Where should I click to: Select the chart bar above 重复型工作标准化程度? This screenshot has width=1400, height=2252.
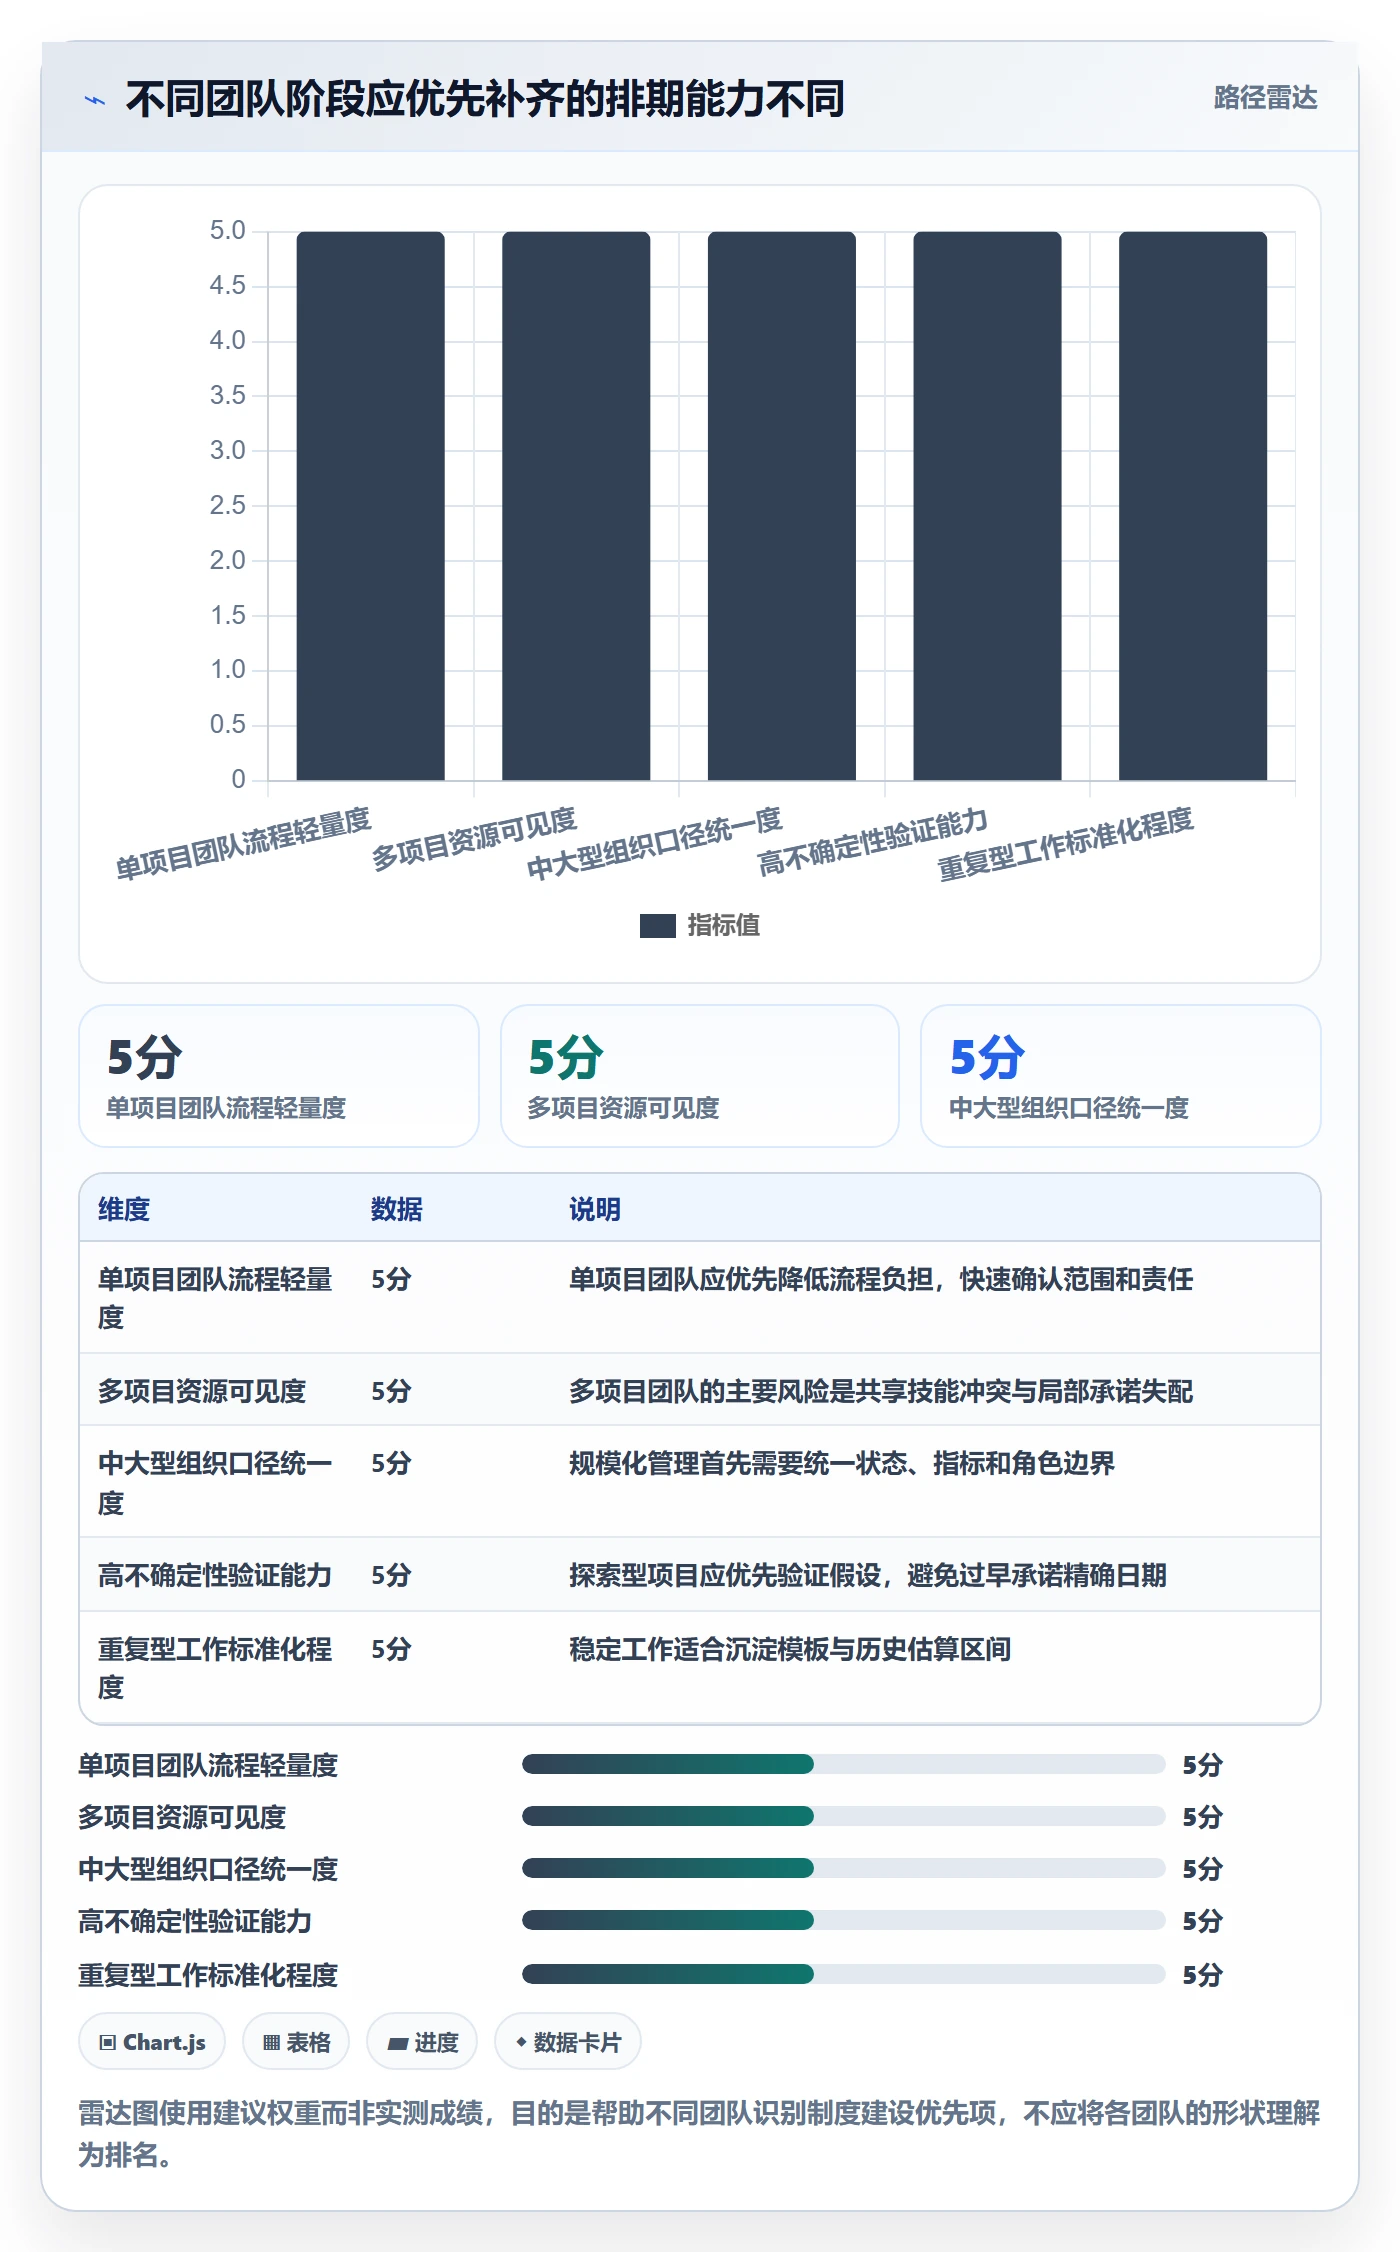pos(1193,506)
